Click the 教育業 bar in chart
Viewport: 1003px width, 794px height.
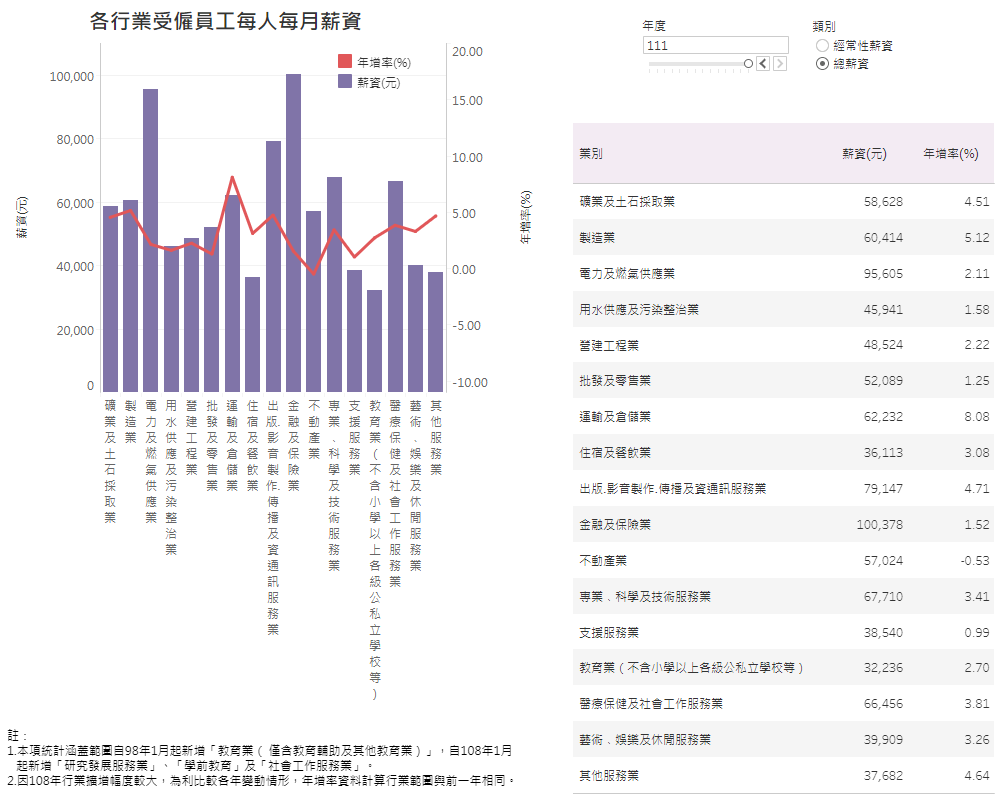(x=375, y=341)
